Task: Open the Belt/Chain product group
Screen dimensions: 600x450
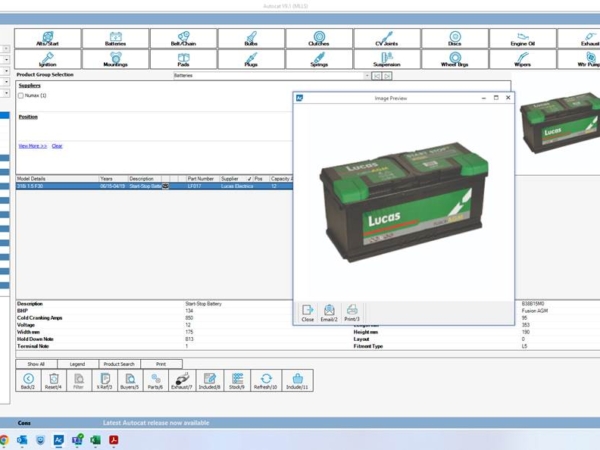Action: tap(184, 39)
